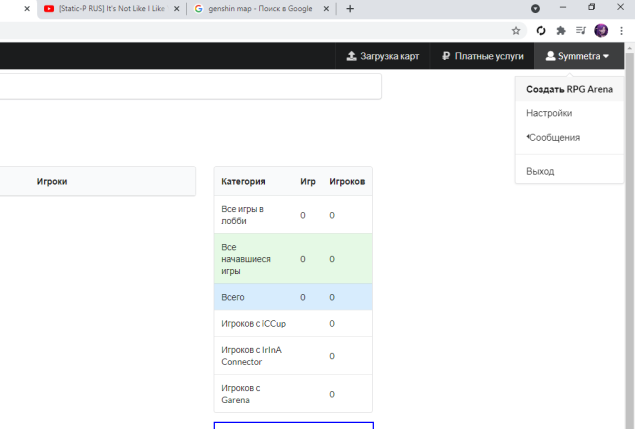Screen dimensions: 635x429
Task: Select the Игроков с Garena row
Action: coord(293,394)
